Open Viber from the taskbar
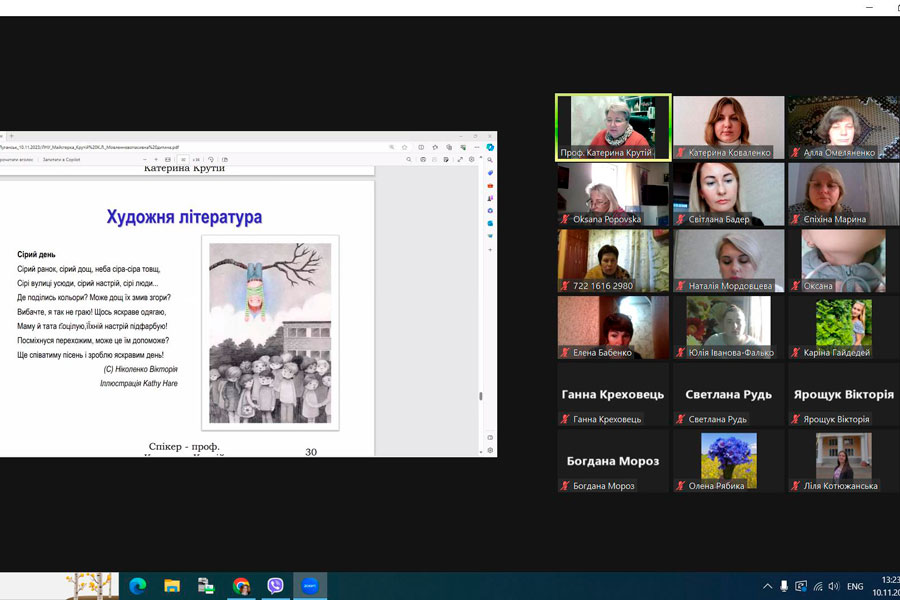This screenshot has height=600, width=900. coord(275,586)
